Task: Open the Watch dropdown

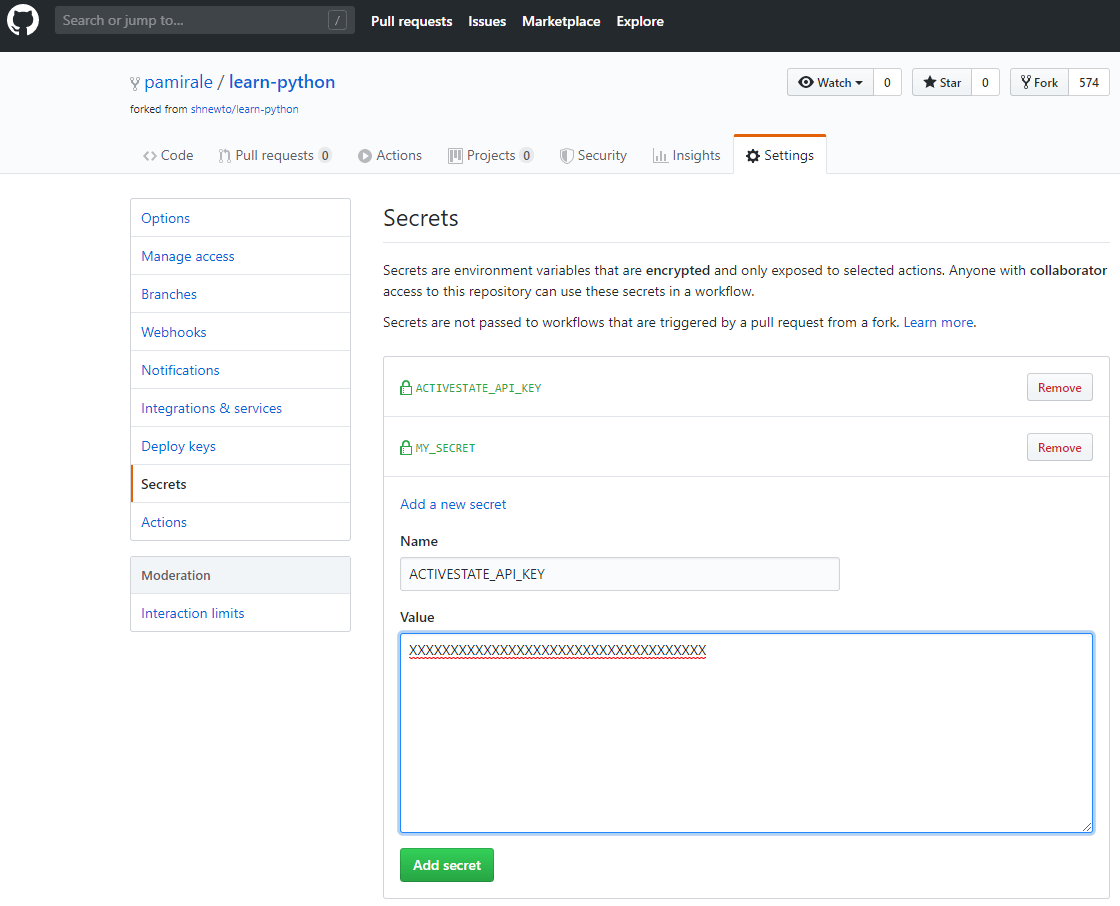Action: pyautogui.click(x=830, y=82)
